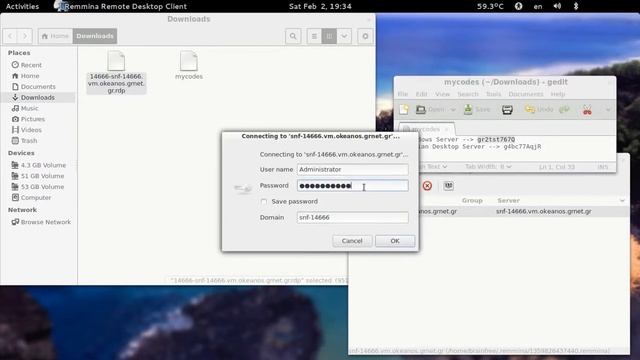Focus the Password input field
The width and height of the screenshot is (640, 360).
(x=352, y=186)
